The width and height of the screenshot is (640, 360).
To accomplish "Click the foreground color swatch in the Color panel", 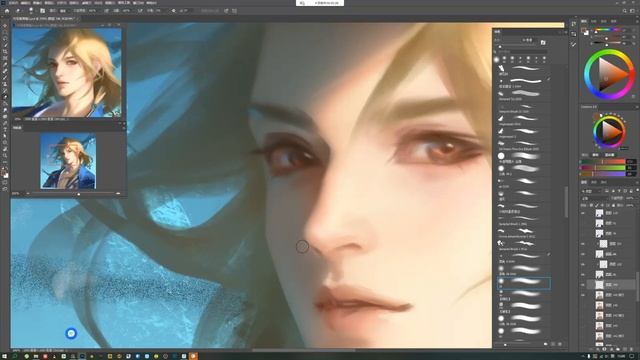I will [x=585, y=31].
